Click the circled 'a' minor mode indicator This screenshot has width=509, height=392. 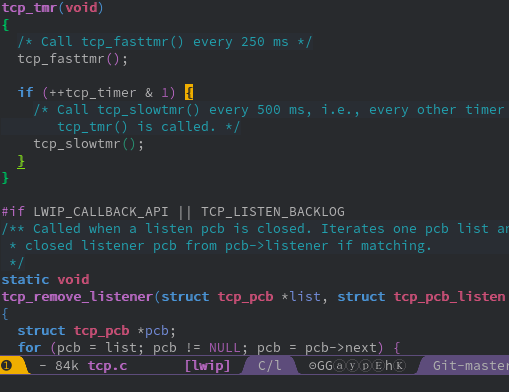[x=339, y=366]
